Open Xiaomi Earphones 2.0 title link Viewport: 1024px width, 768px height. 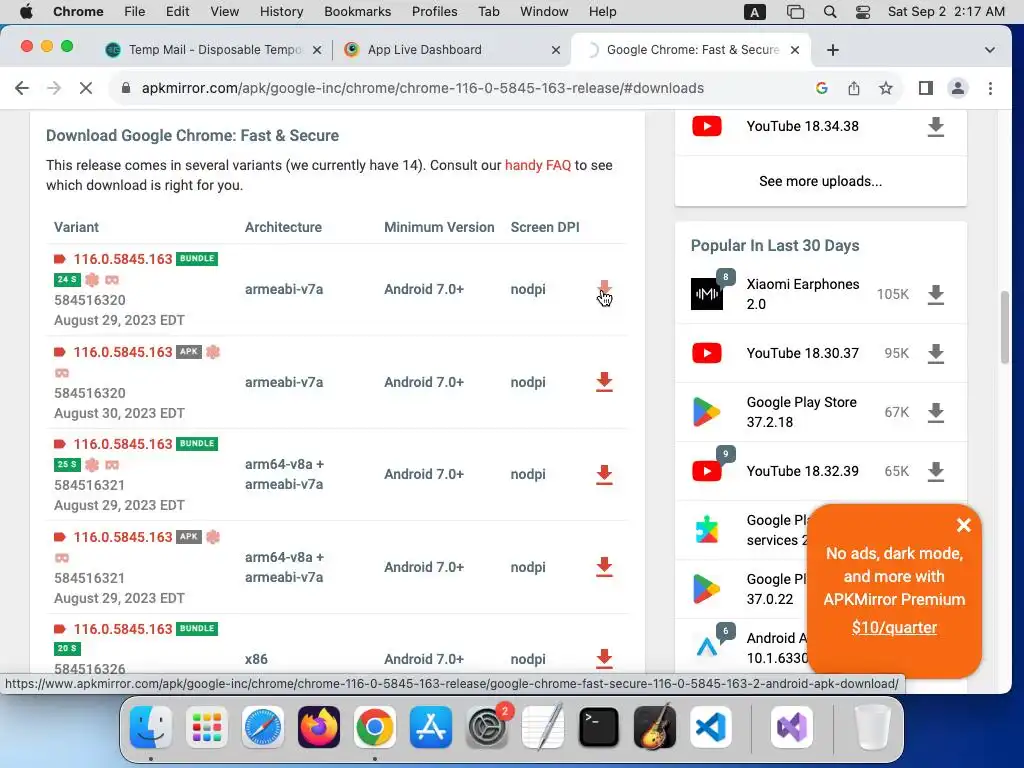(x=803, y=294)
